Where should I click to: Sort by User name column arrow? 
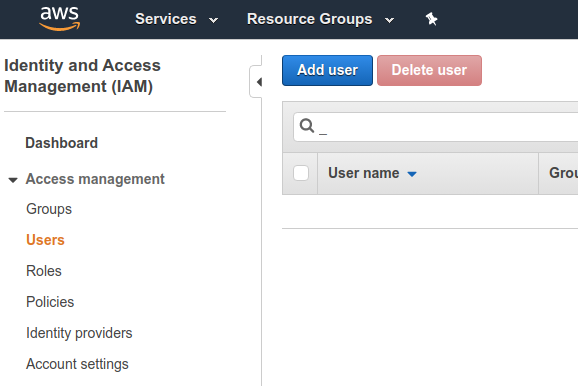412,174
